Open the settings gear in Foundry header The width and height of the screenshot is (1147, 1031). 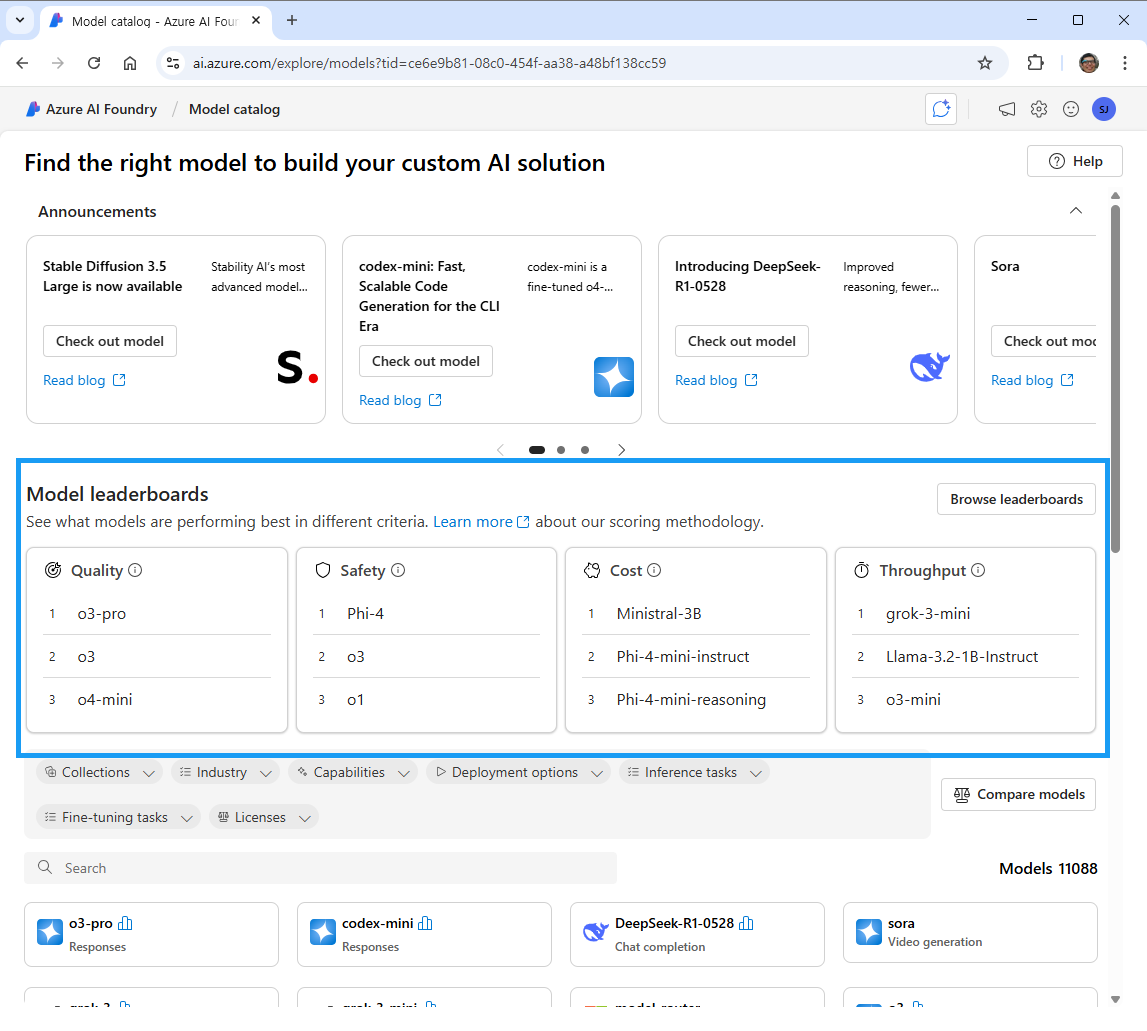(x=1039, y=109)
